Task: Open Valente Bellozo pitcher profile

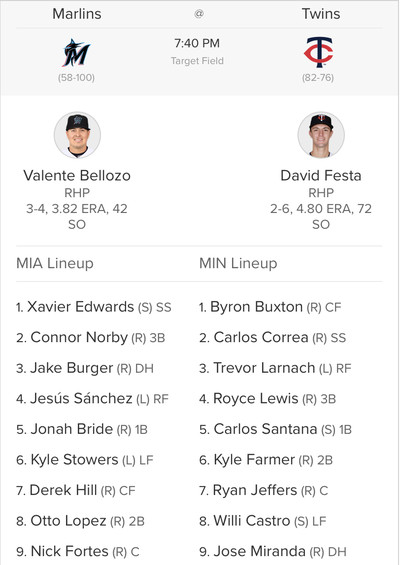Action: (77, 175)
